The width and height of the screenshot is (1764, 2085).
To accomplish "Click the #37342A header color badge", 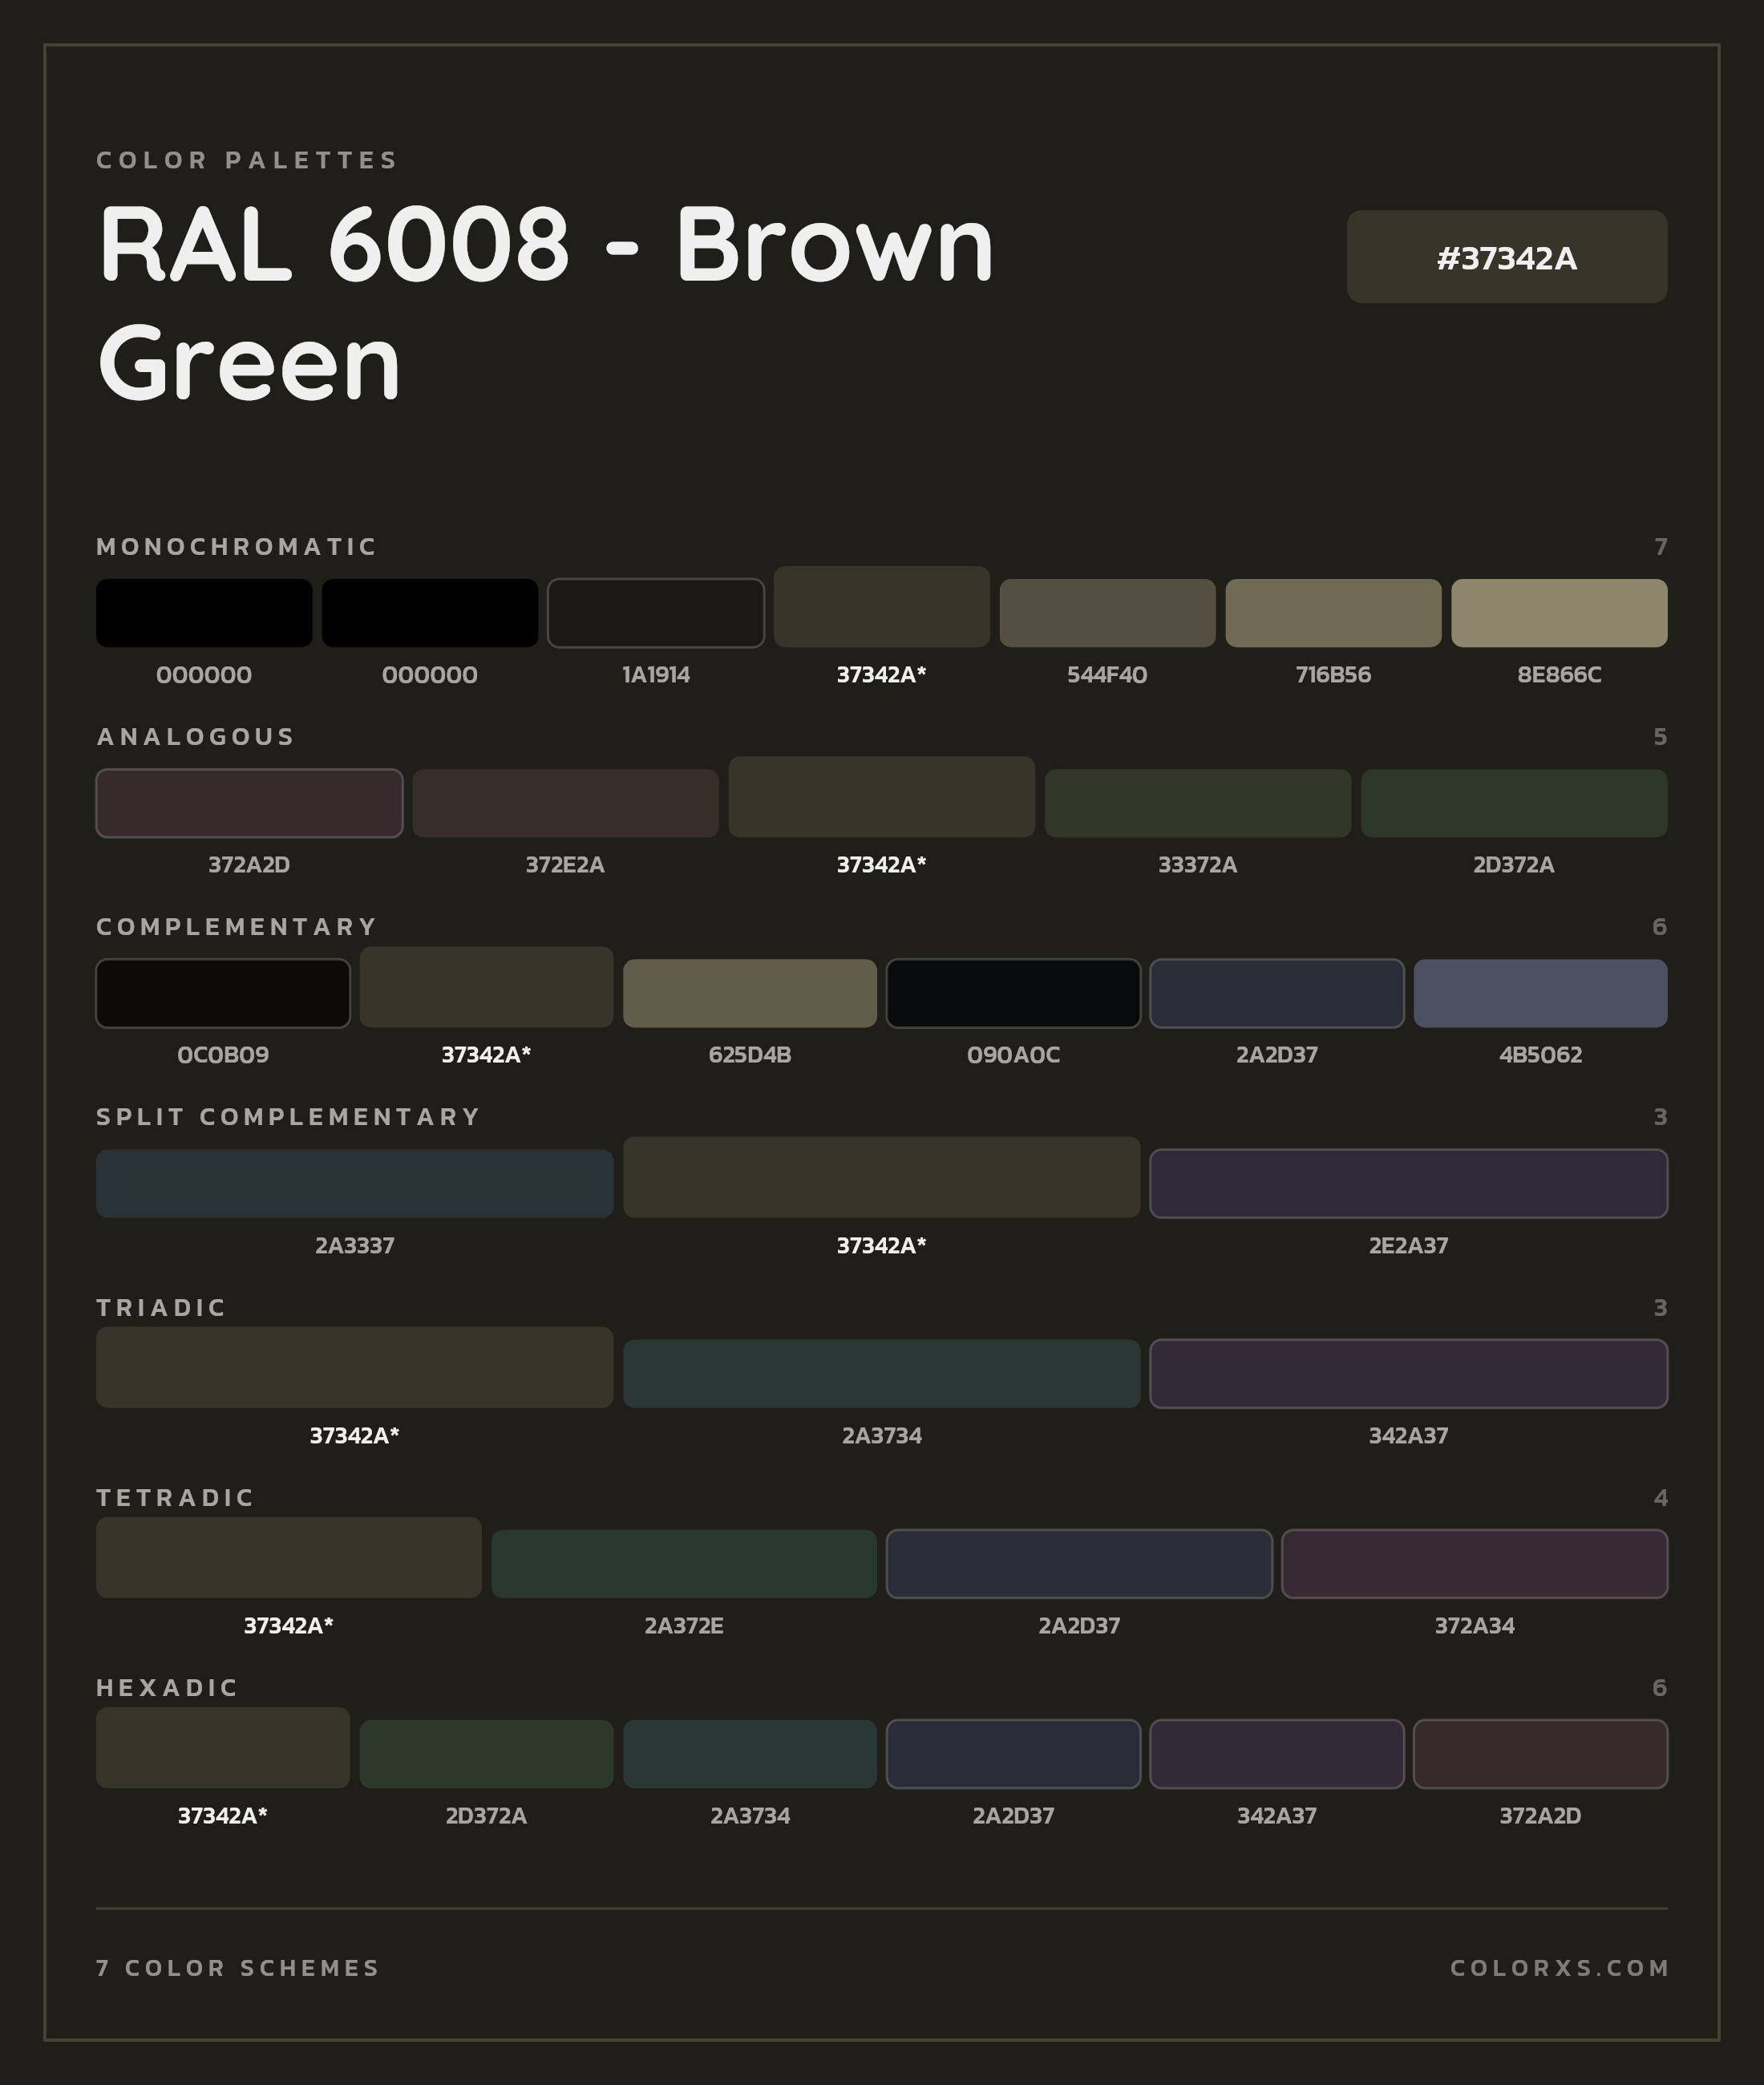I will click(1506, 256).
